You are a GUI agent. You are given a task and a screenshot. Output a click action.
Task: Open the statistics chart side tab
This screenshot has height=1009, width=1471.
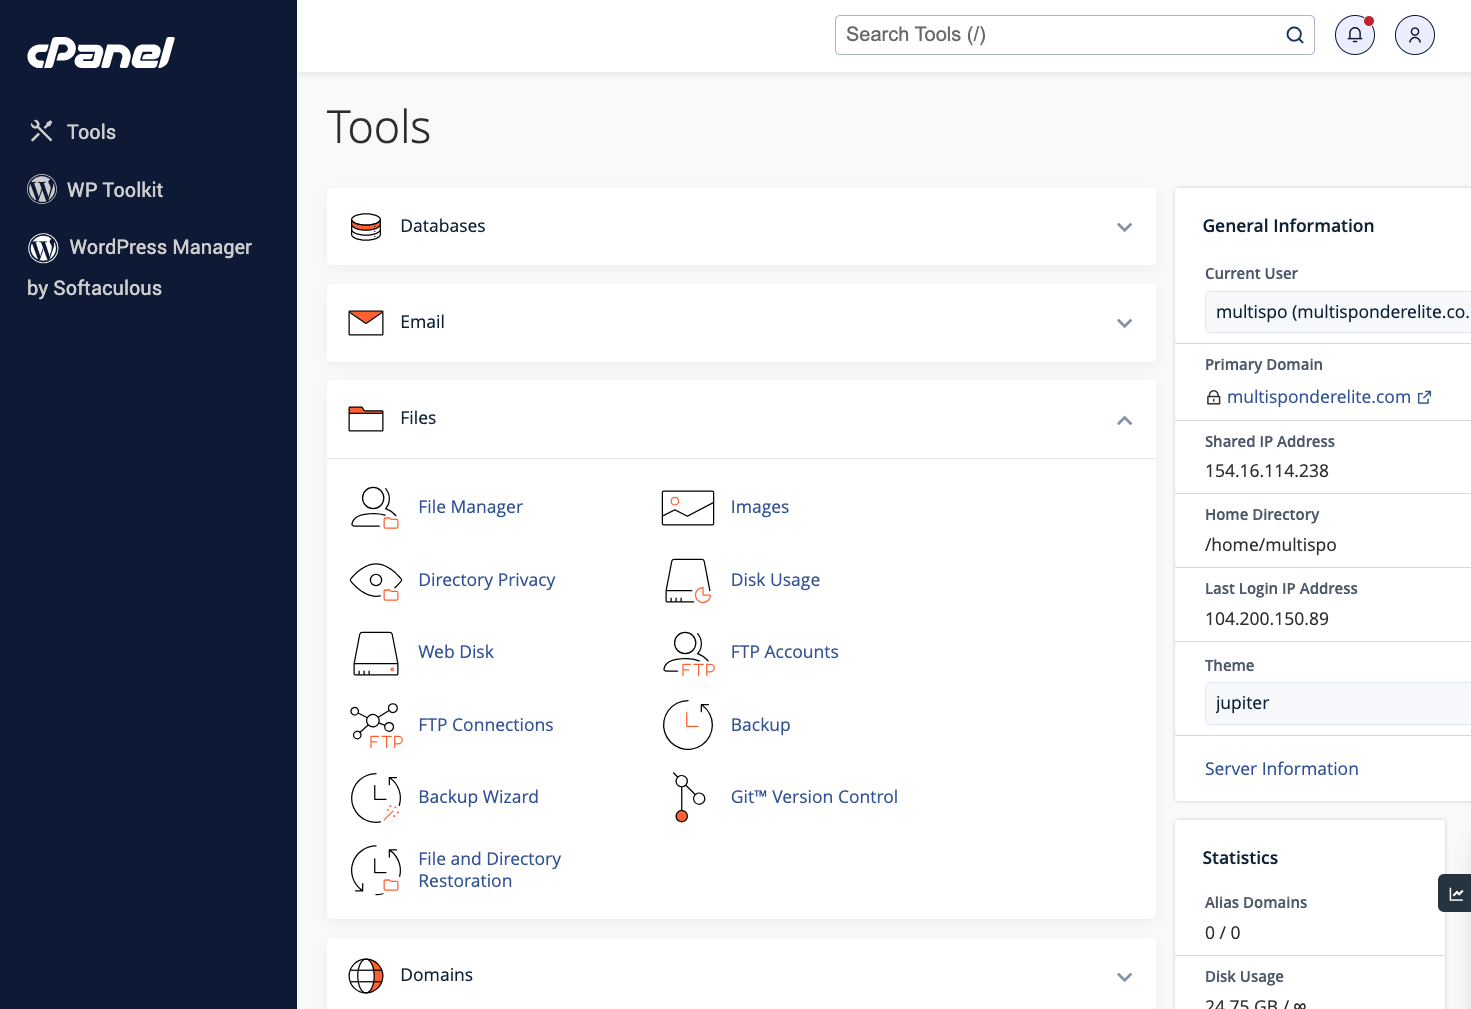click(1455, 894)
